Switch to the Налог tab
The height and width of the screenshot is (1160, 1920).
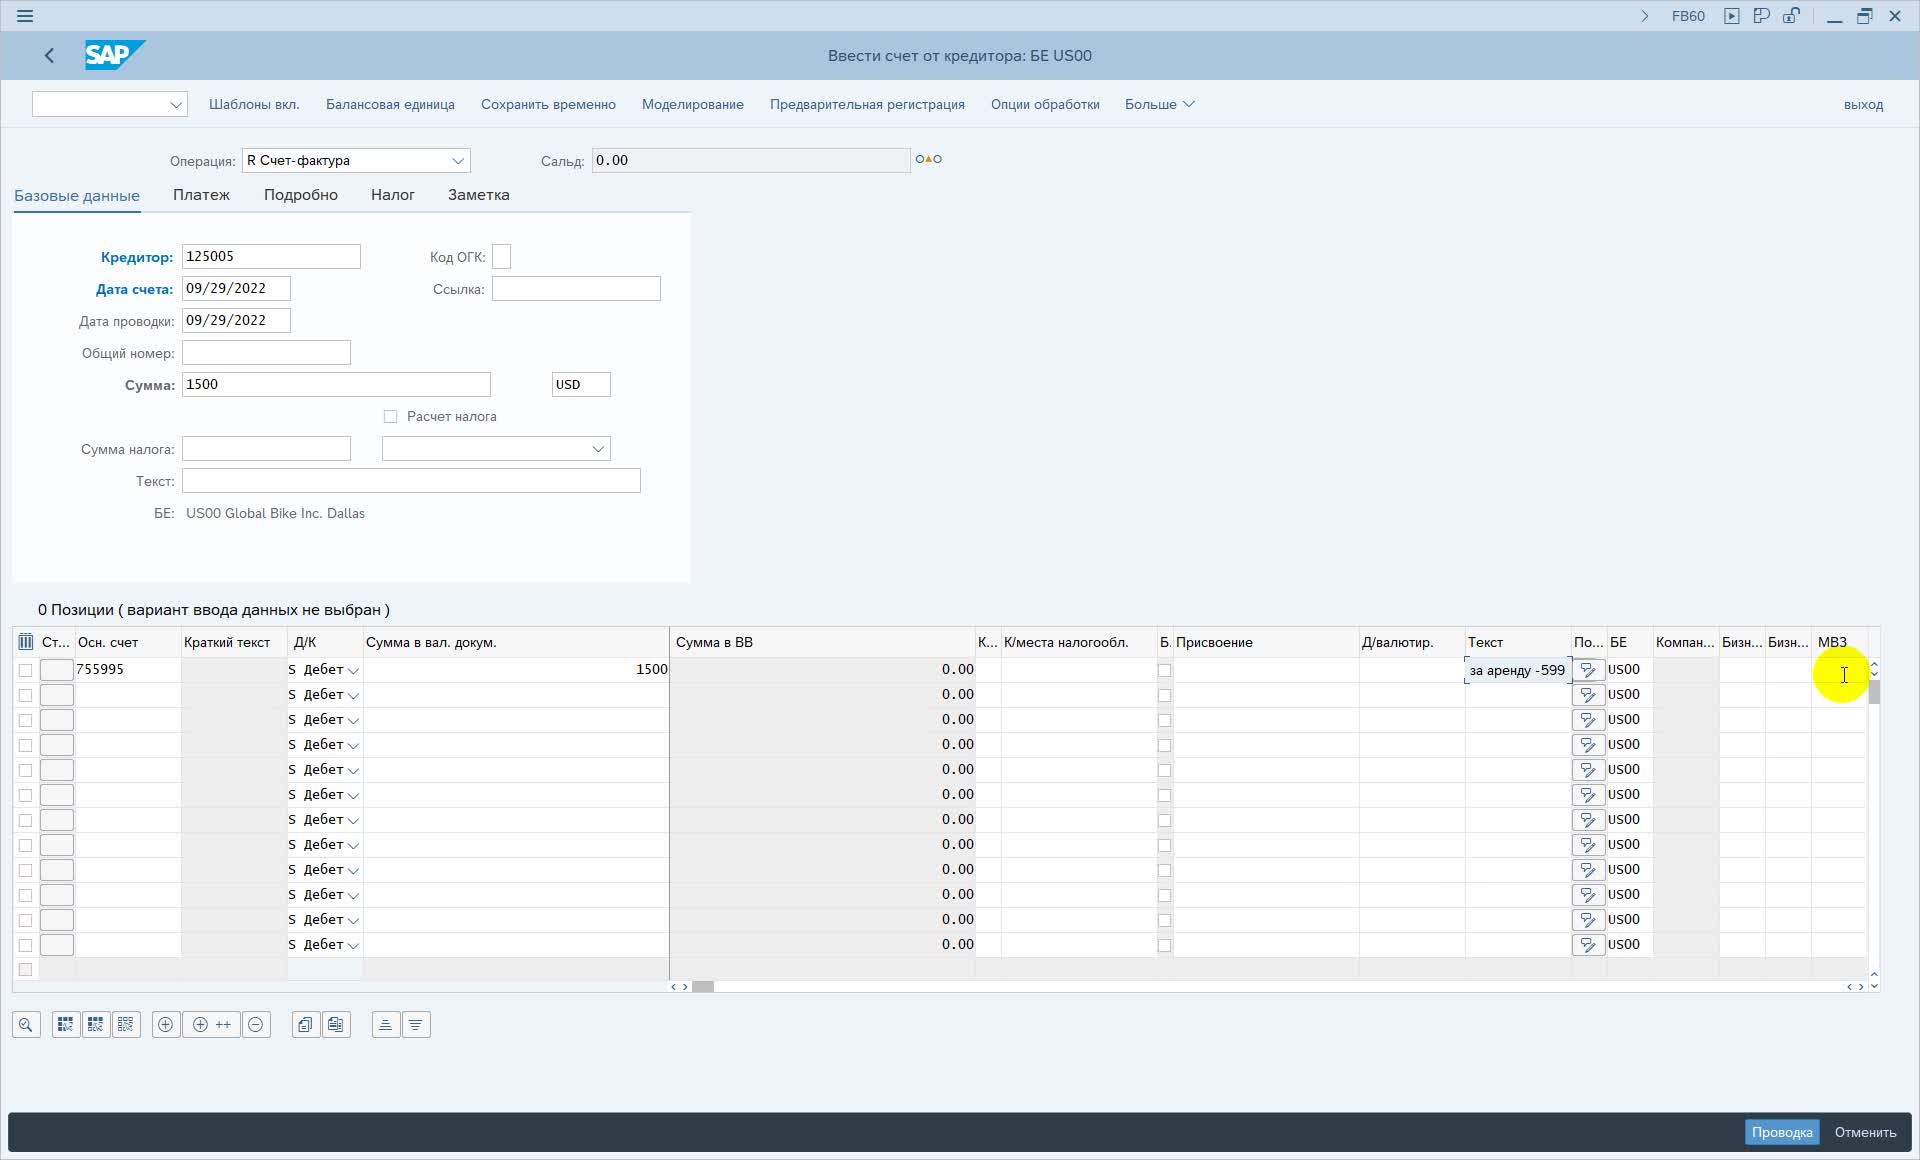point(393,195)
